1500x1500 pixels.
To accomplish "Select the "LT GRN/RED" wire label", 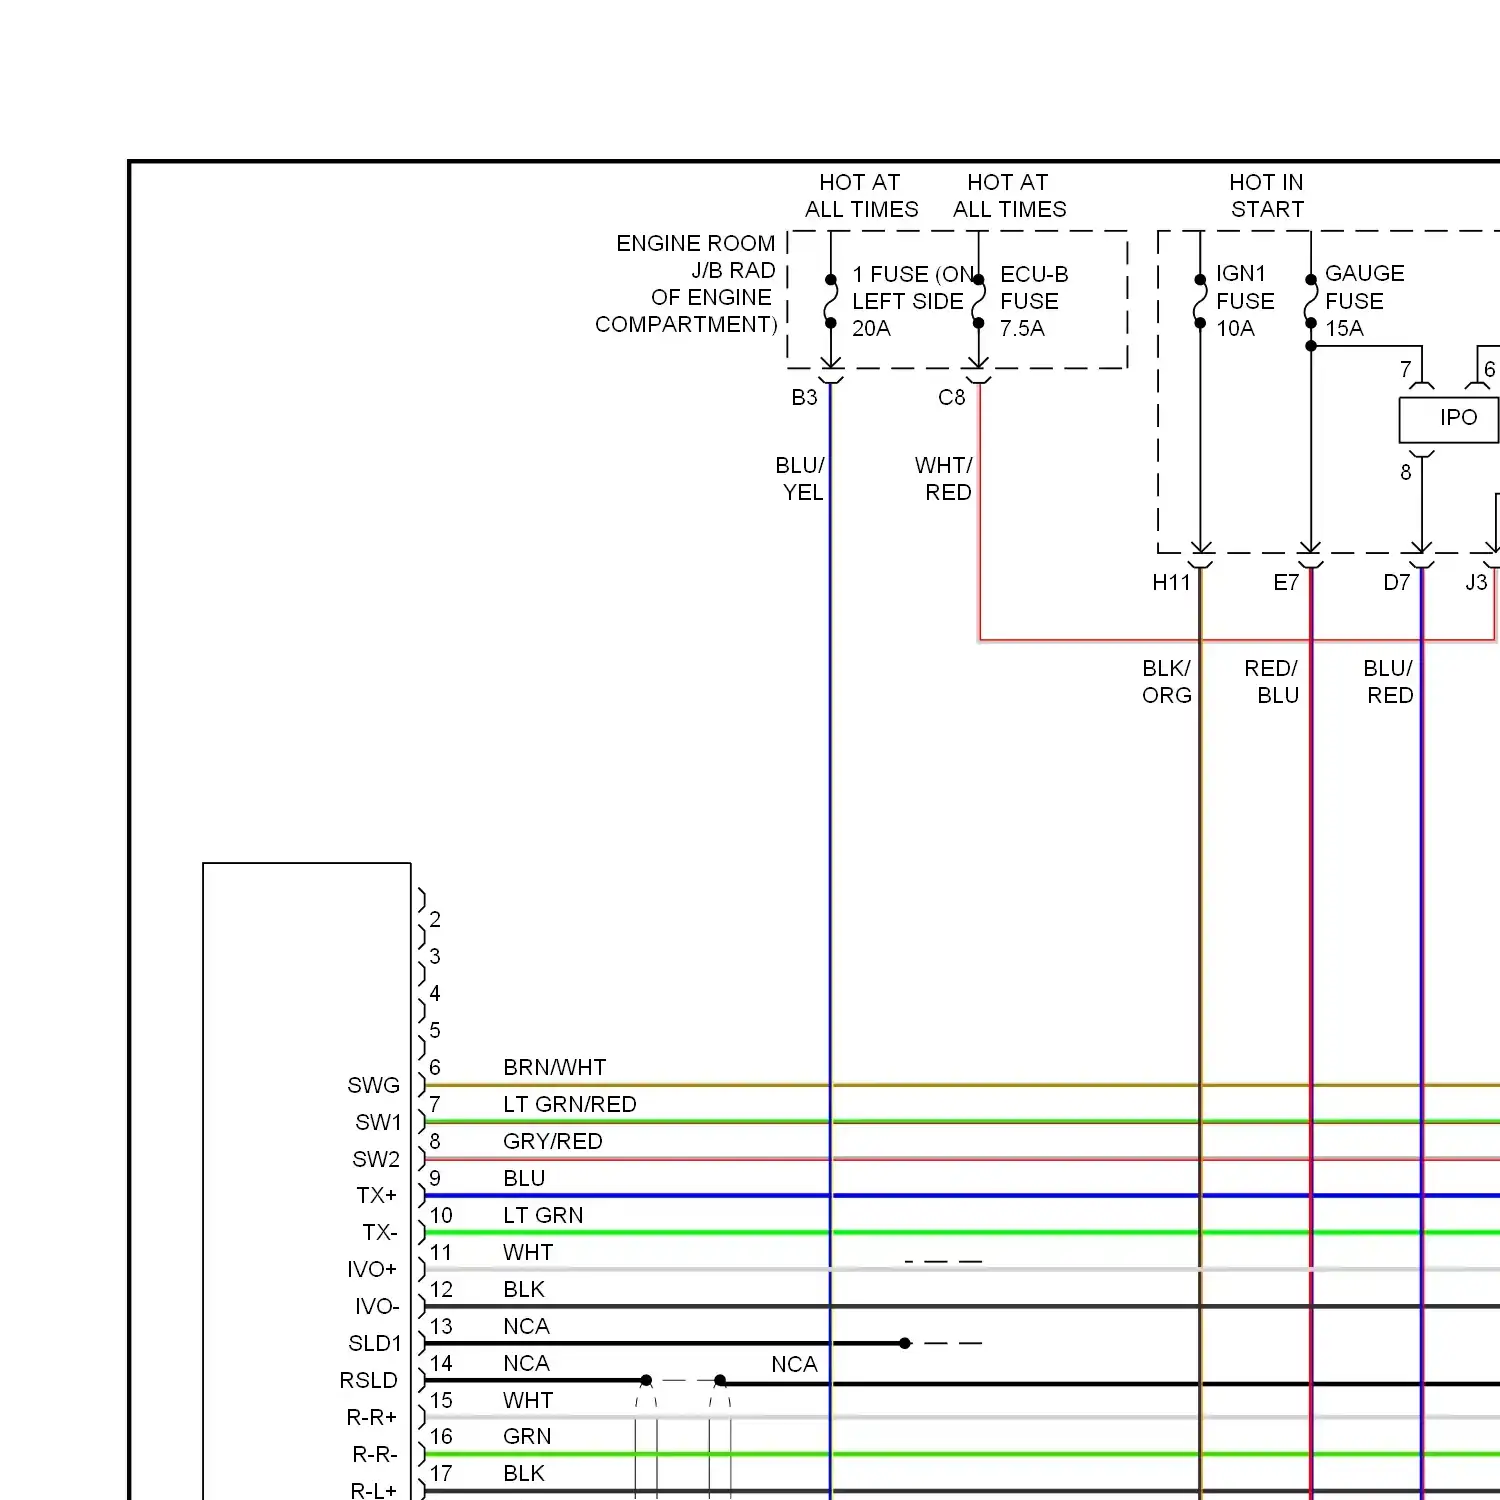I will 570,1105.
